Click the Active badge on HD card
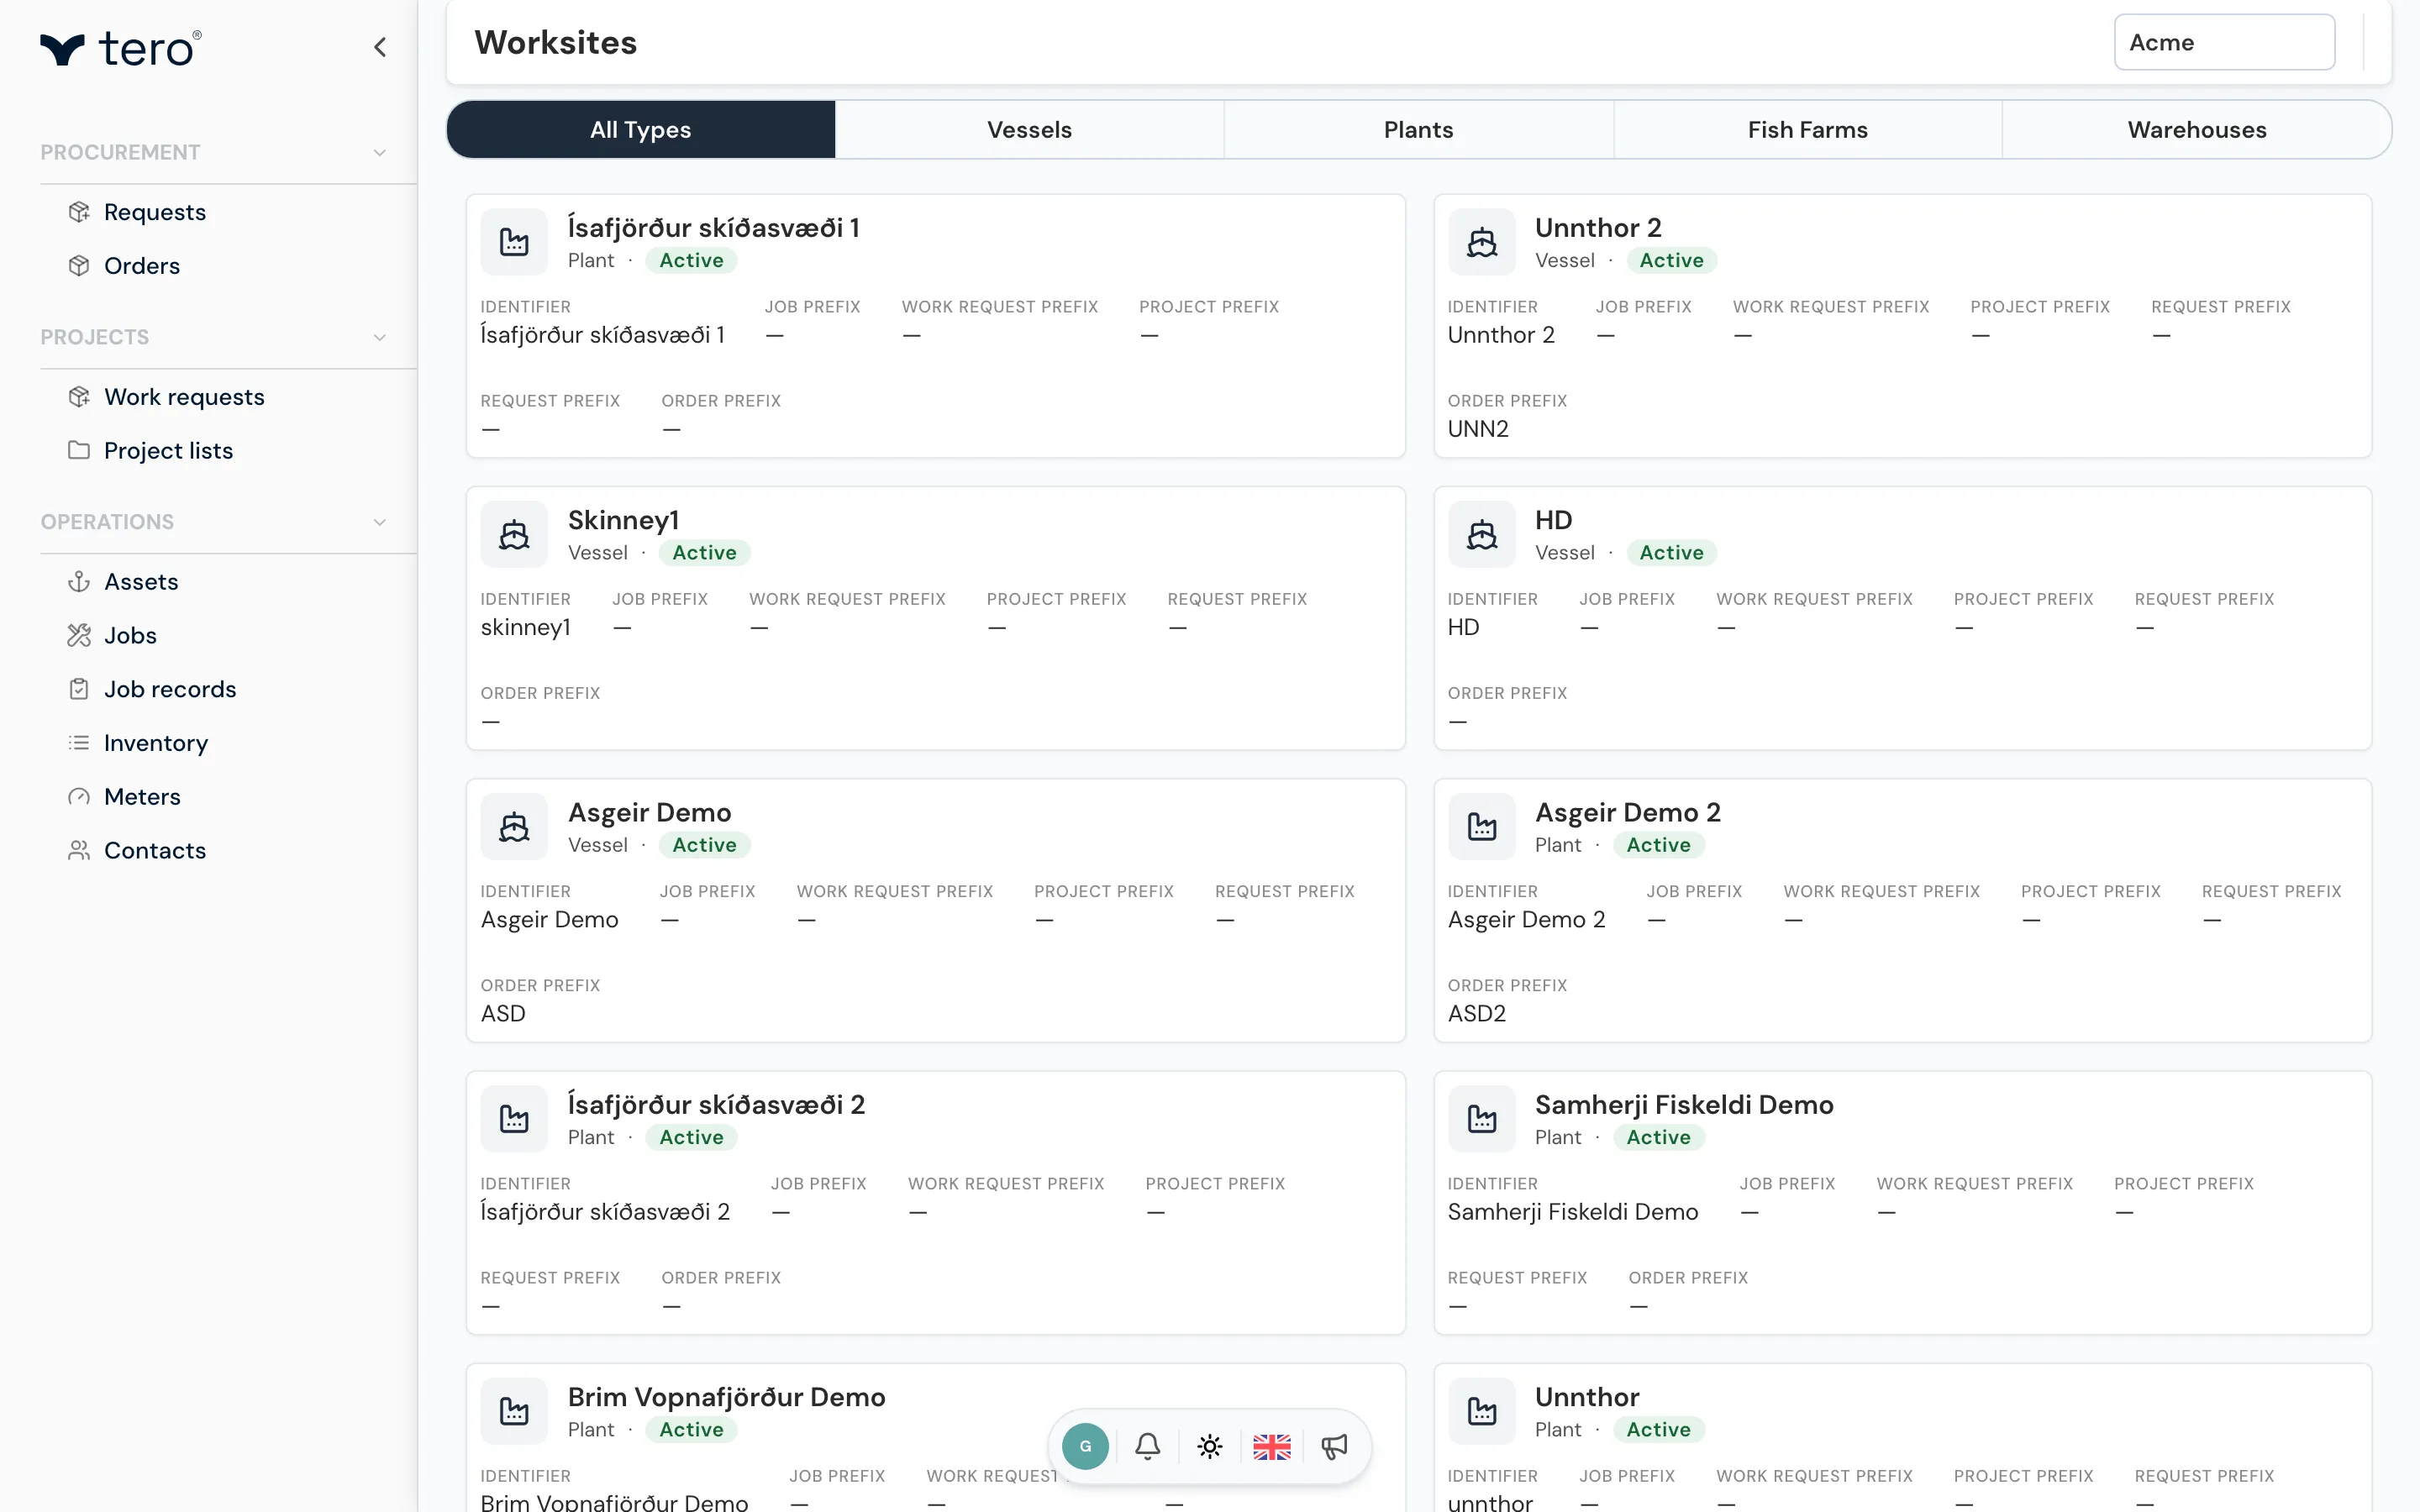Image resolution: width=2420 pixels, height=1512 pixels. tap(1671, 553)
